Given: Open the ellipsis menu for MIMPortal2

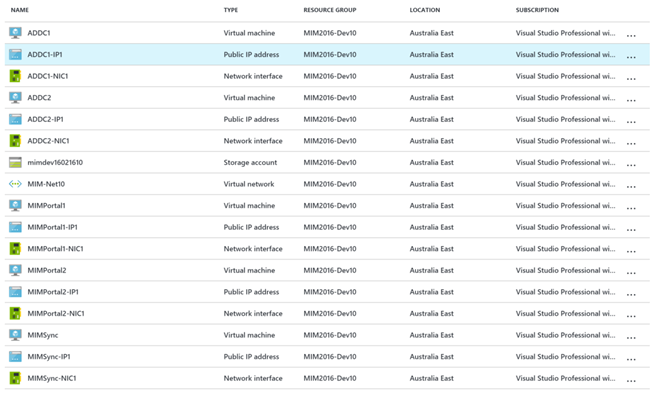Looking at the screenshot, I should [631, 273].
